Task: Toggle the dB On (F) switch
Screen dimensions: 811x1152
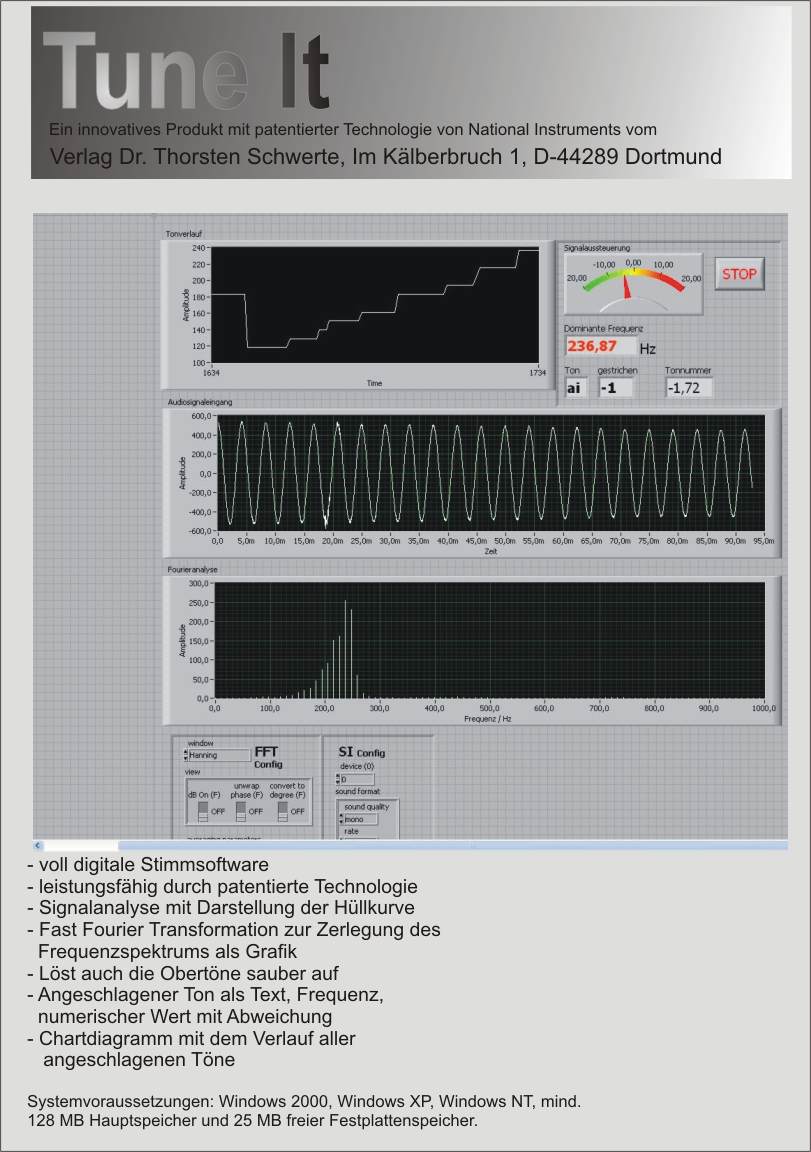Action: coord(203,811)
